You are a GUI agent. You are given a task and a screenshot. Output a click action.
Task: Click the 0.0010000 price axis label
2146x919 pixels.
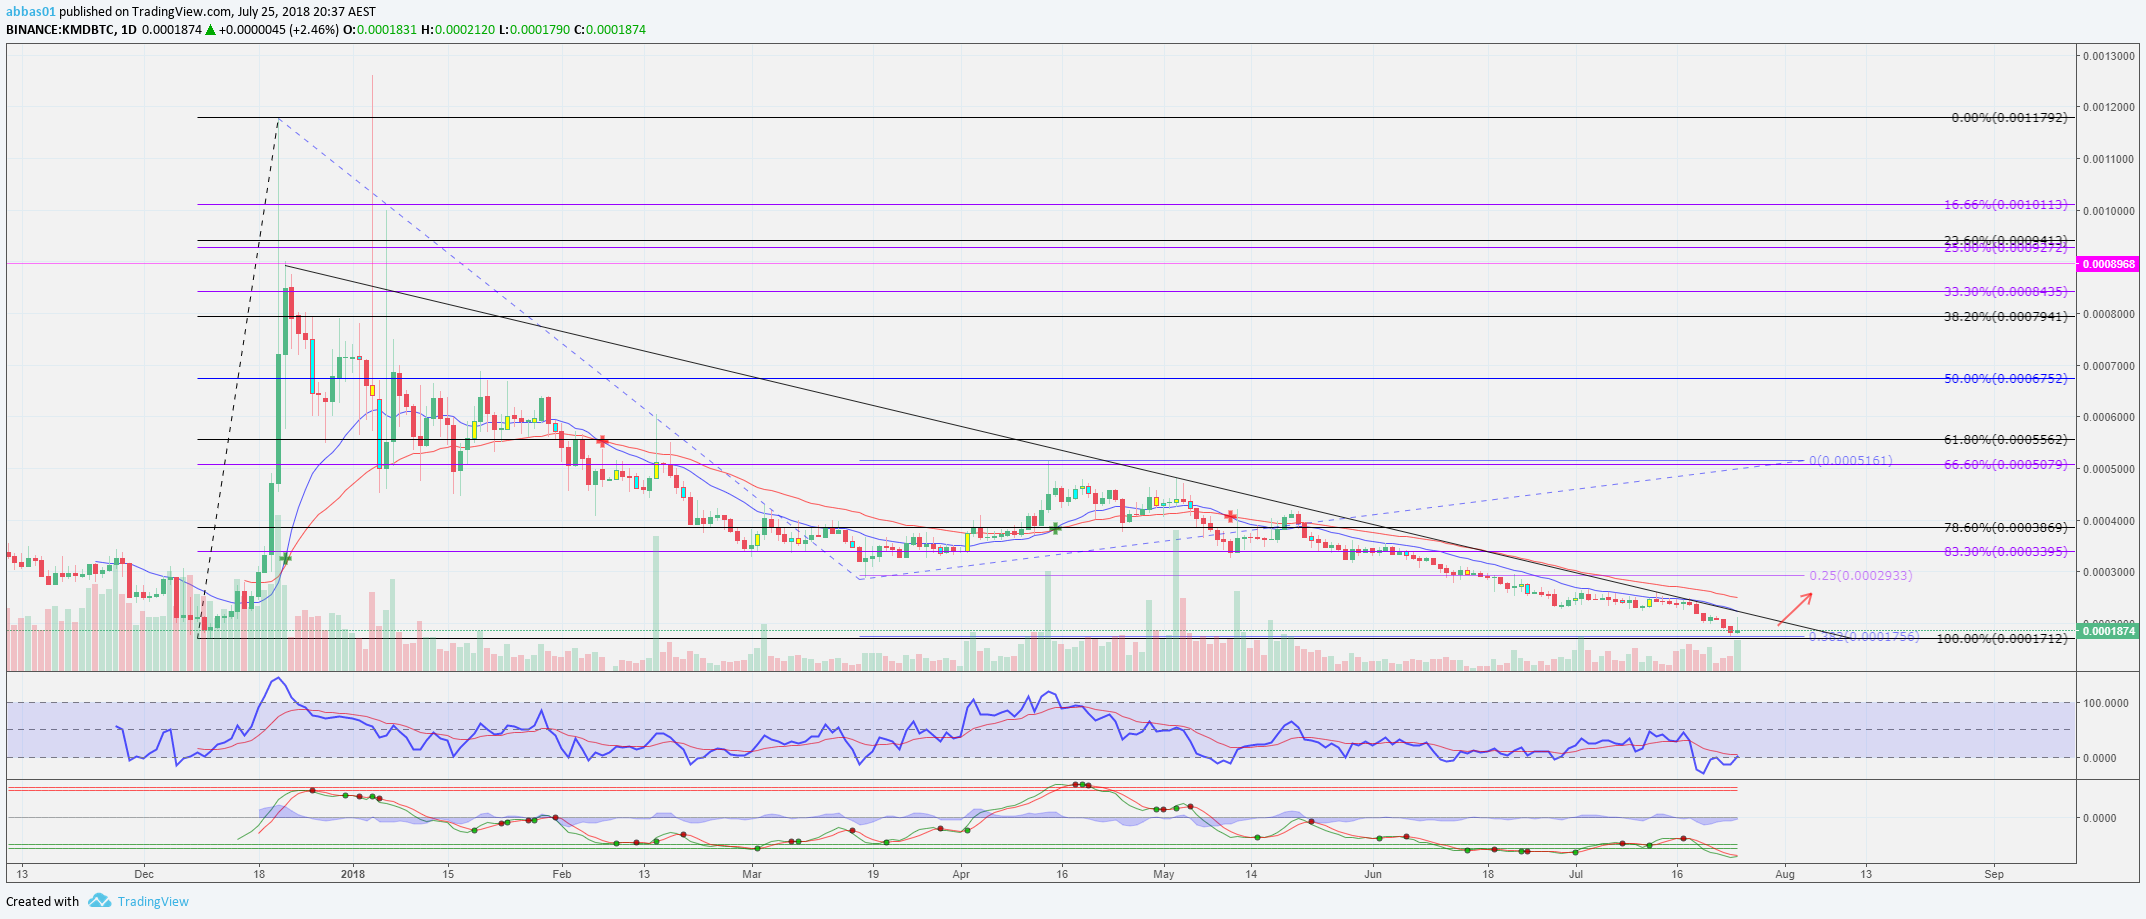click(2108, 211)
